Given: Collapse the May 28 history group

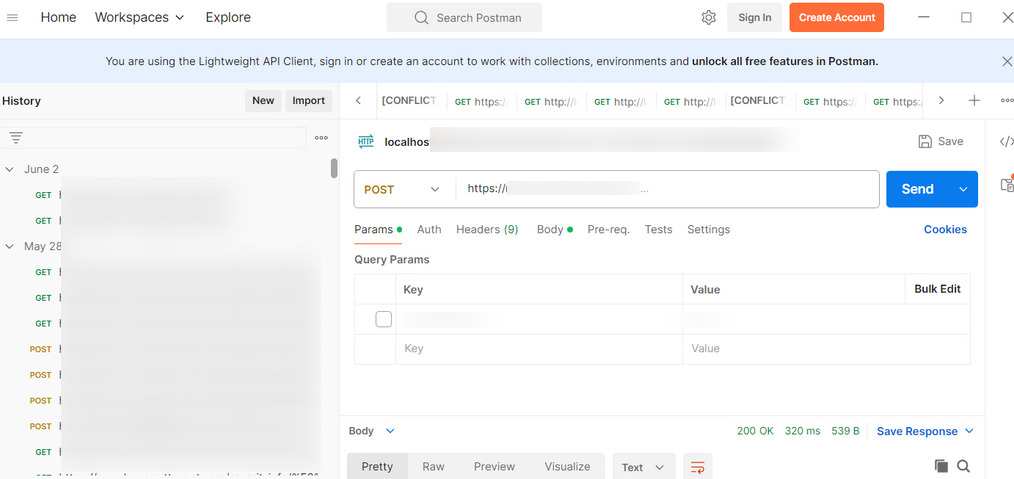Looking at the screenshot, I should coord(10,246).
